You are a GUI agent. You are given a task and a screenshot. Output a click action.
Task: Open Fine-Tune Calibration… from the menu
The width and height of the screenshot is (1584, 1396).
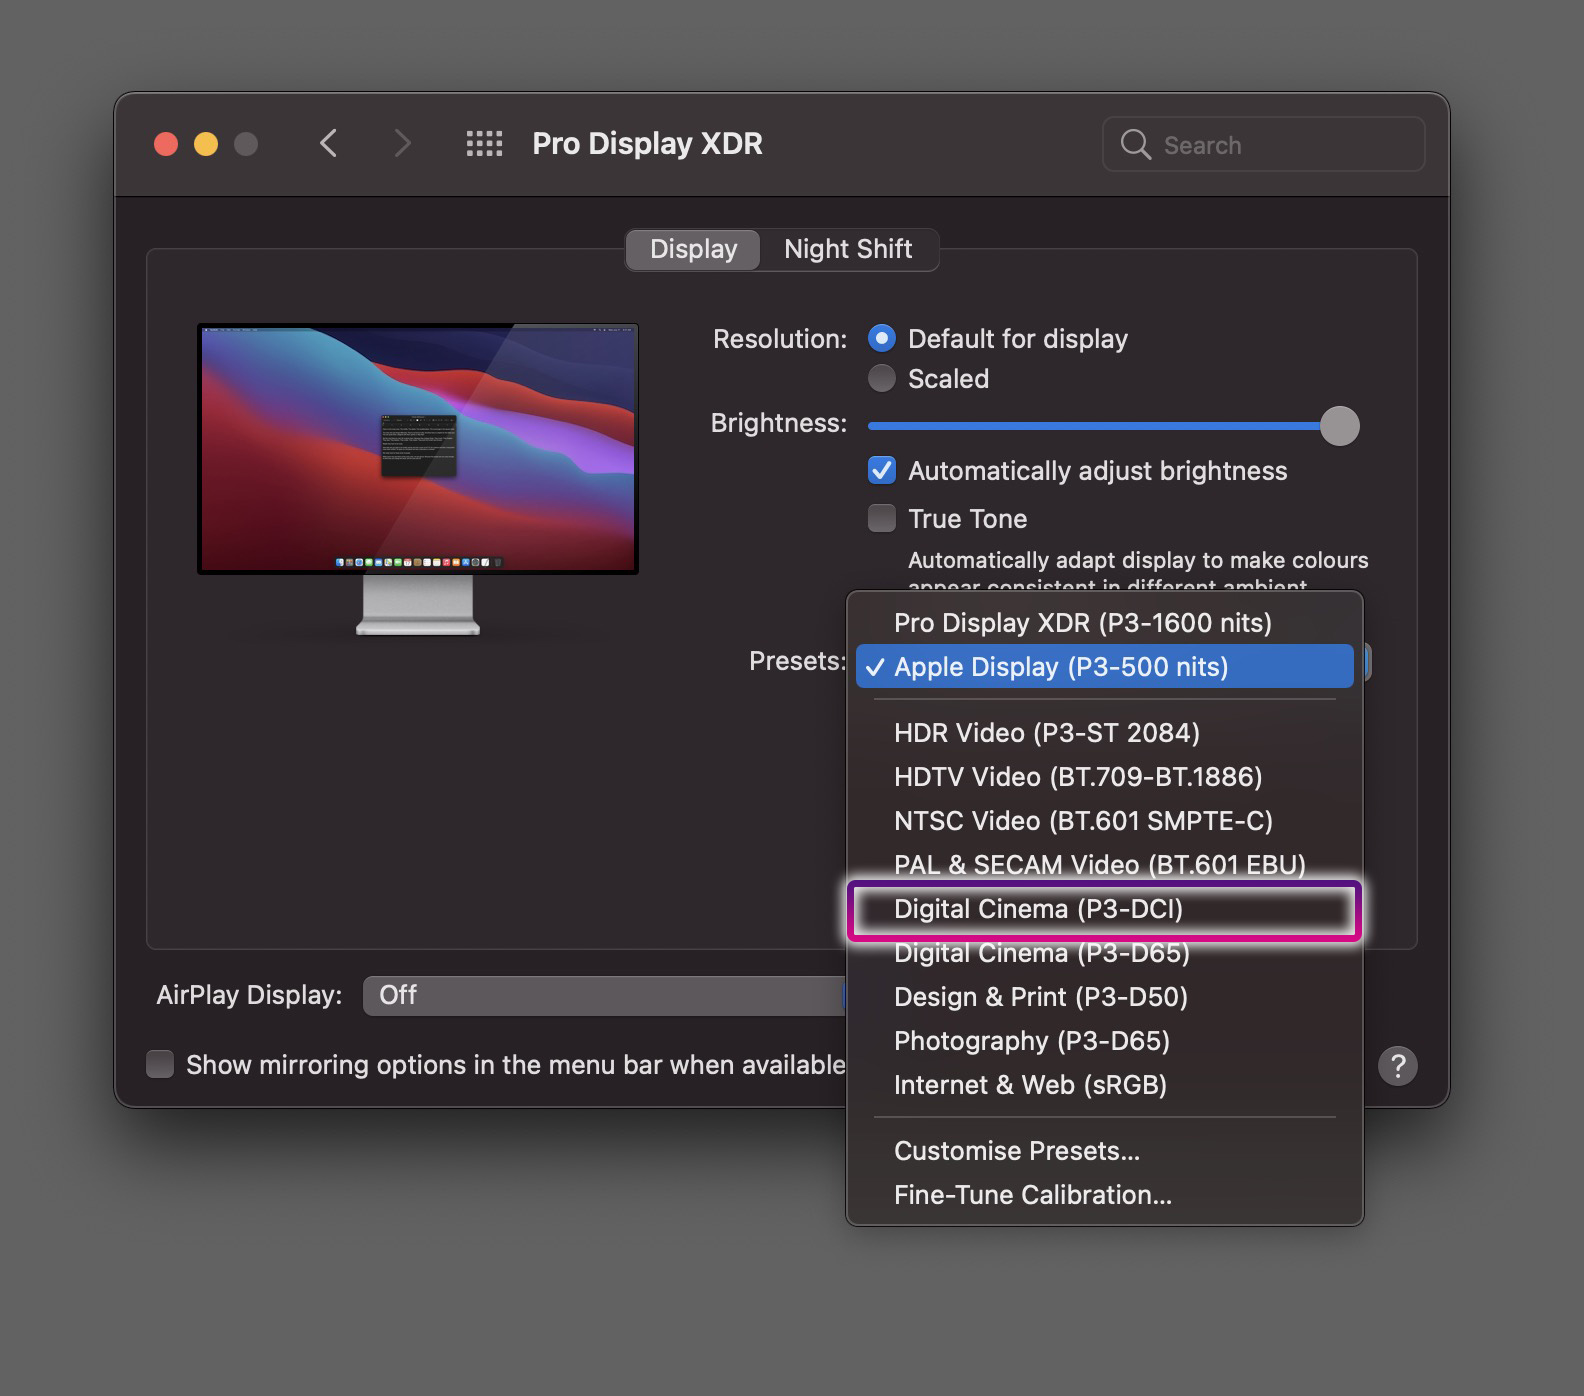pyautogui.click(x=1104, y=1195)
